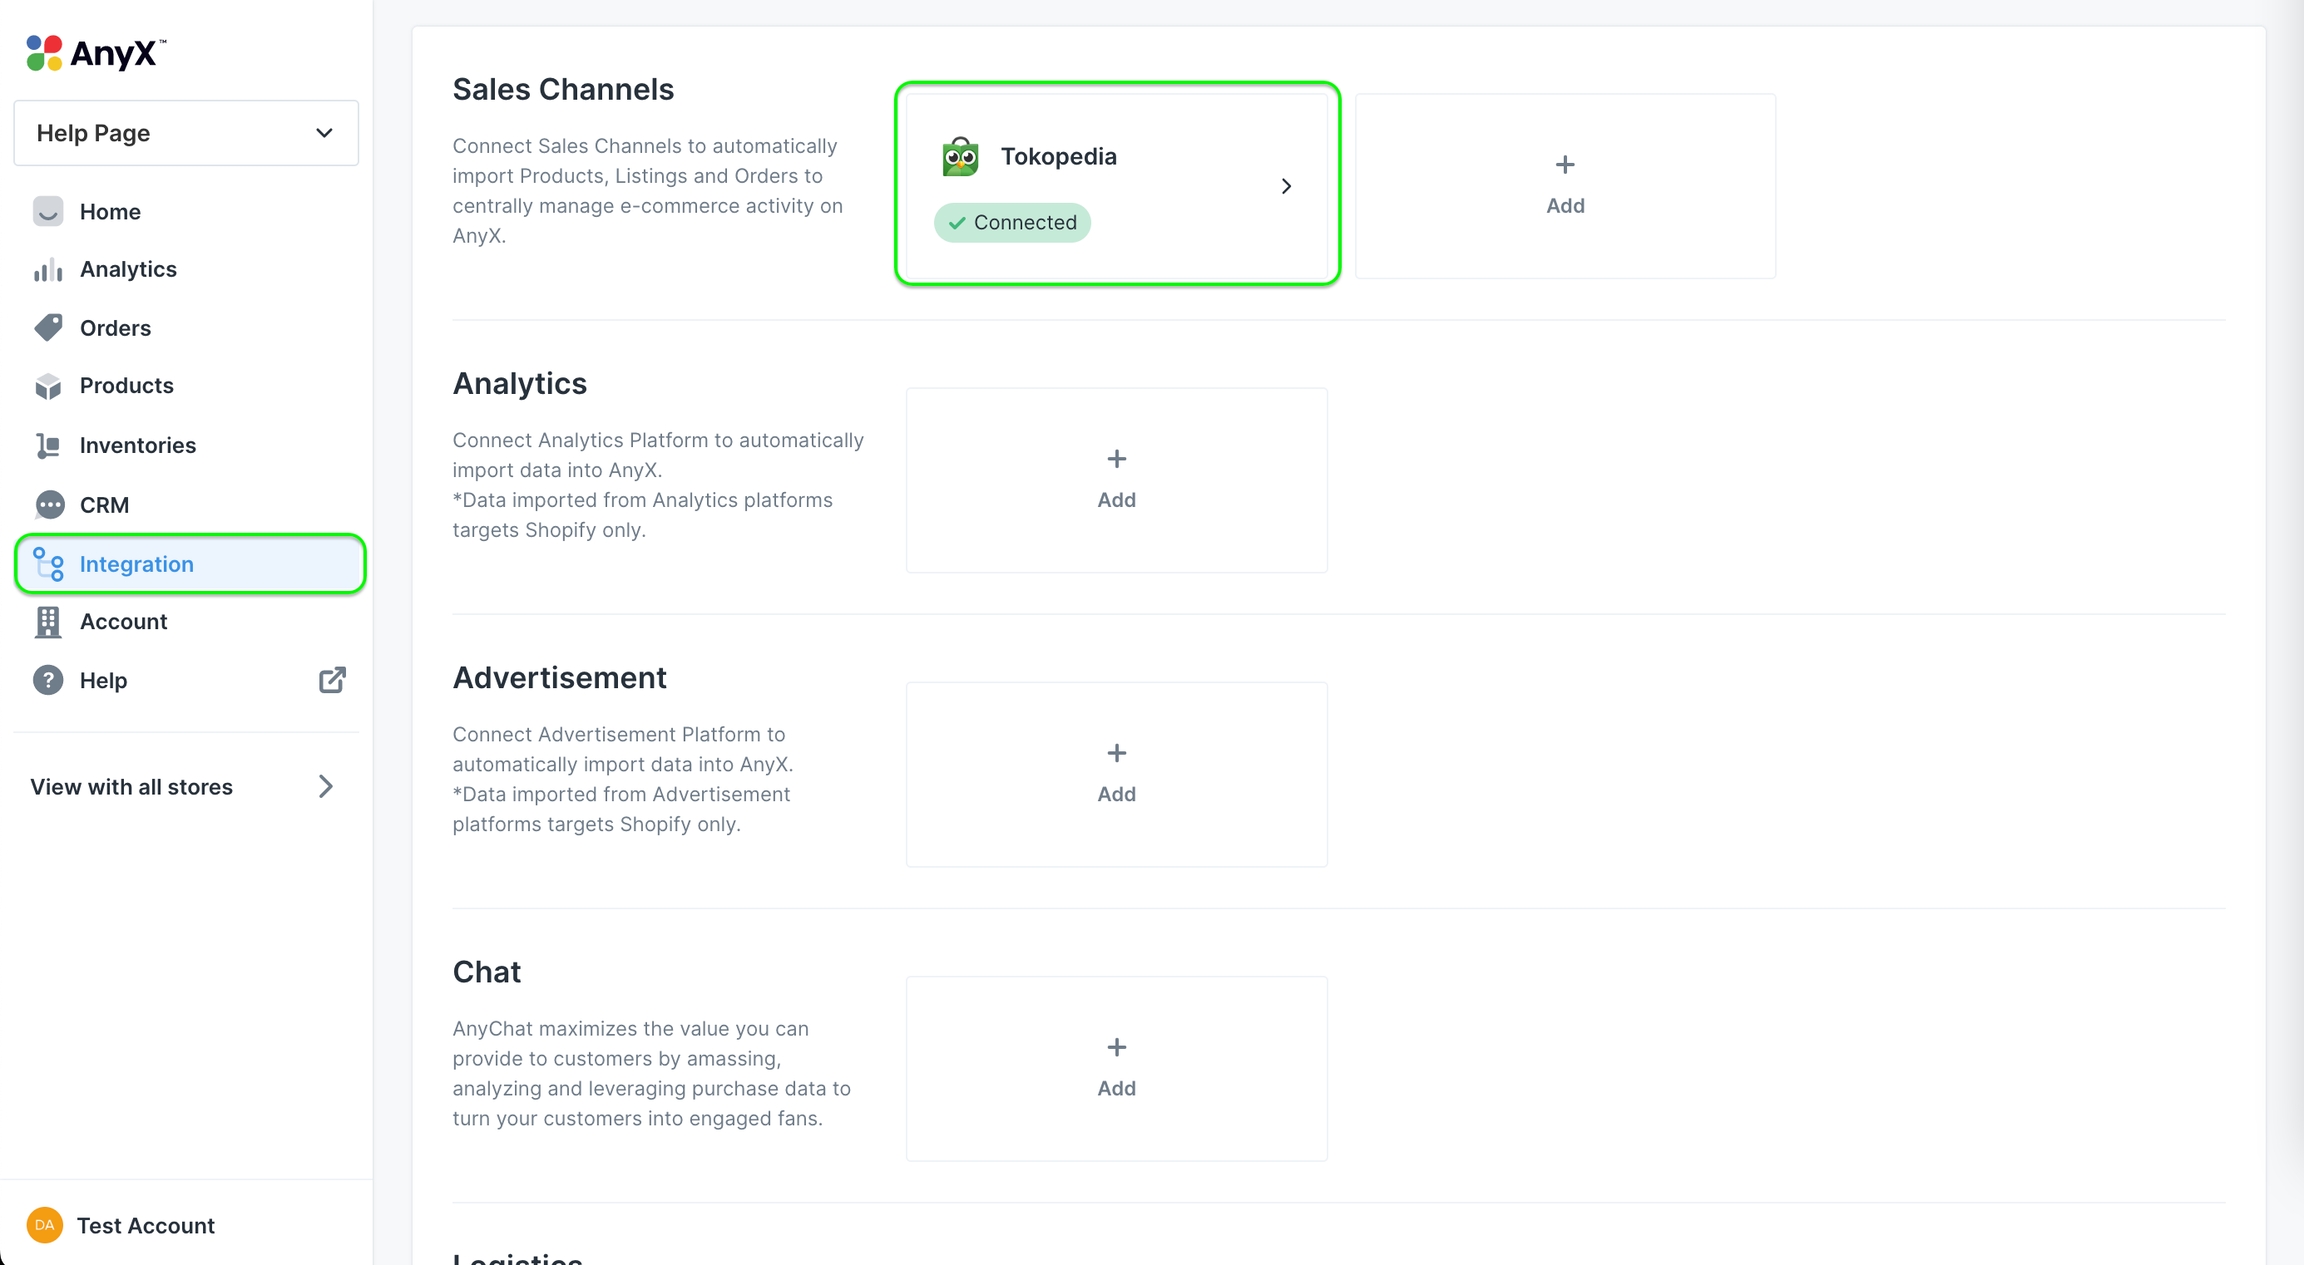Select the Integration menu item
This screenshot has width=2304, height=1265.
click(x=190, y=564)
